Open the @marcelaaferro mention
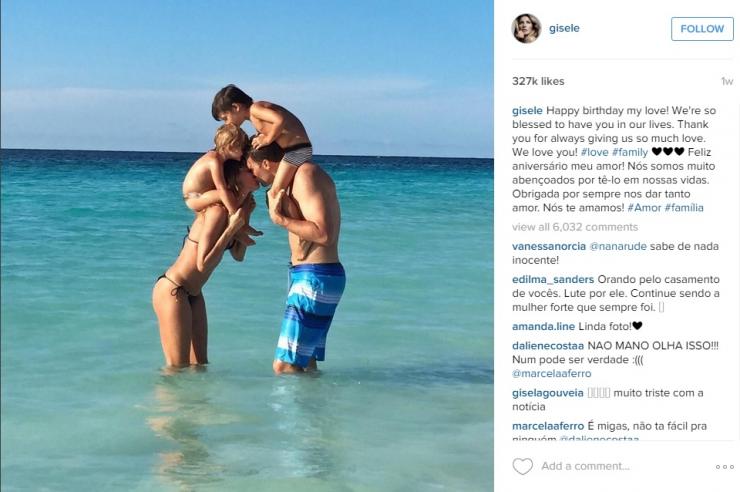 tap(552, 374)
